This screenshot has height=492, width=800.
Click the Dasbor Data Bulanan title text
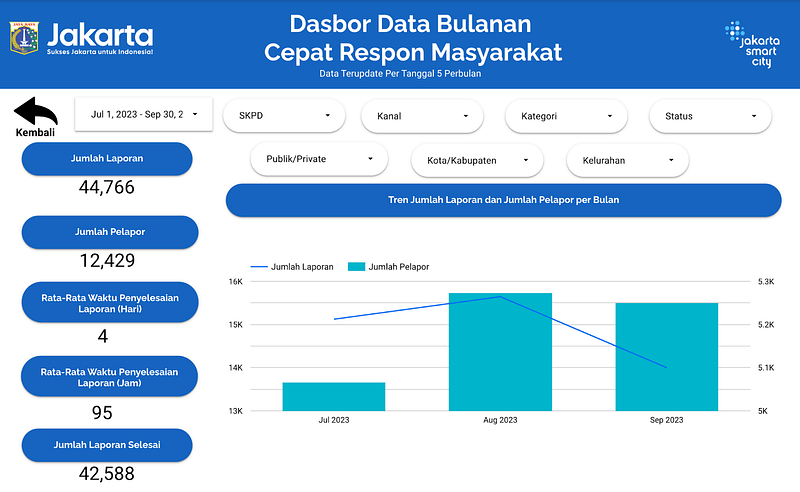(x=411, y=24)
